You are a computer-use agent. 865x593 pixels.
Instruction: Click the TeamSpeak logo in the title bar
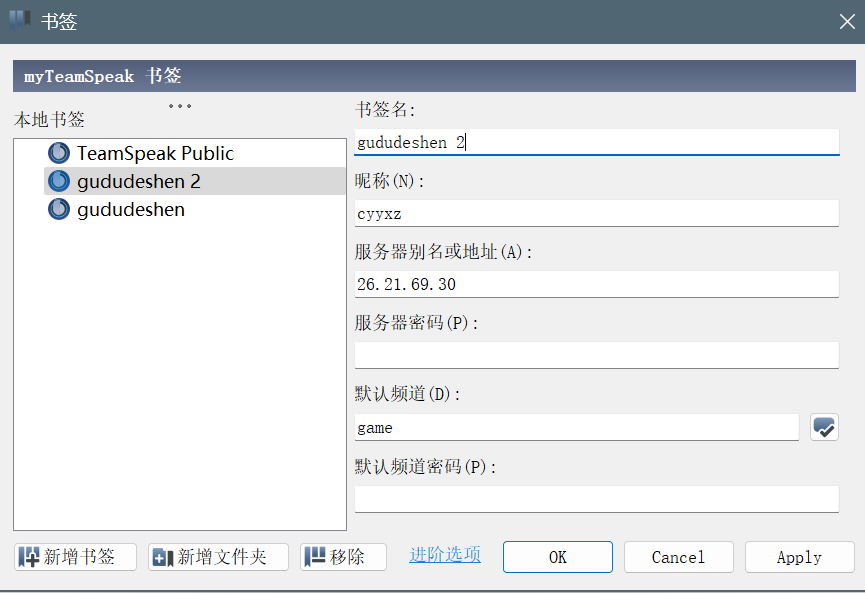click(x=17, y=20)
